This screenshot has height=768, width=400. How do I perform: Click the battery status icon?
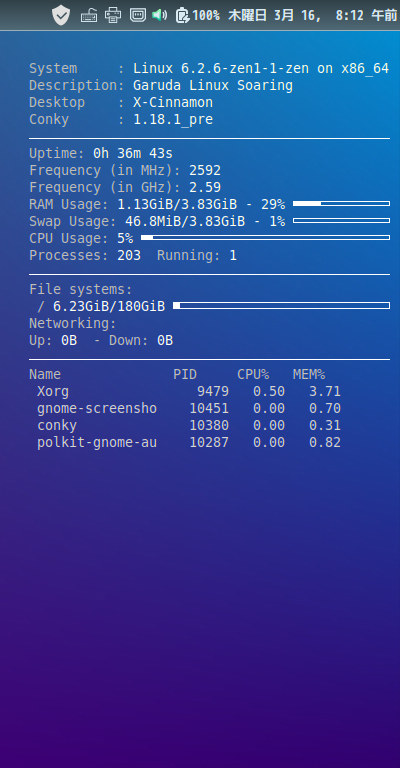pyautogui.click(x=183, y=15)
